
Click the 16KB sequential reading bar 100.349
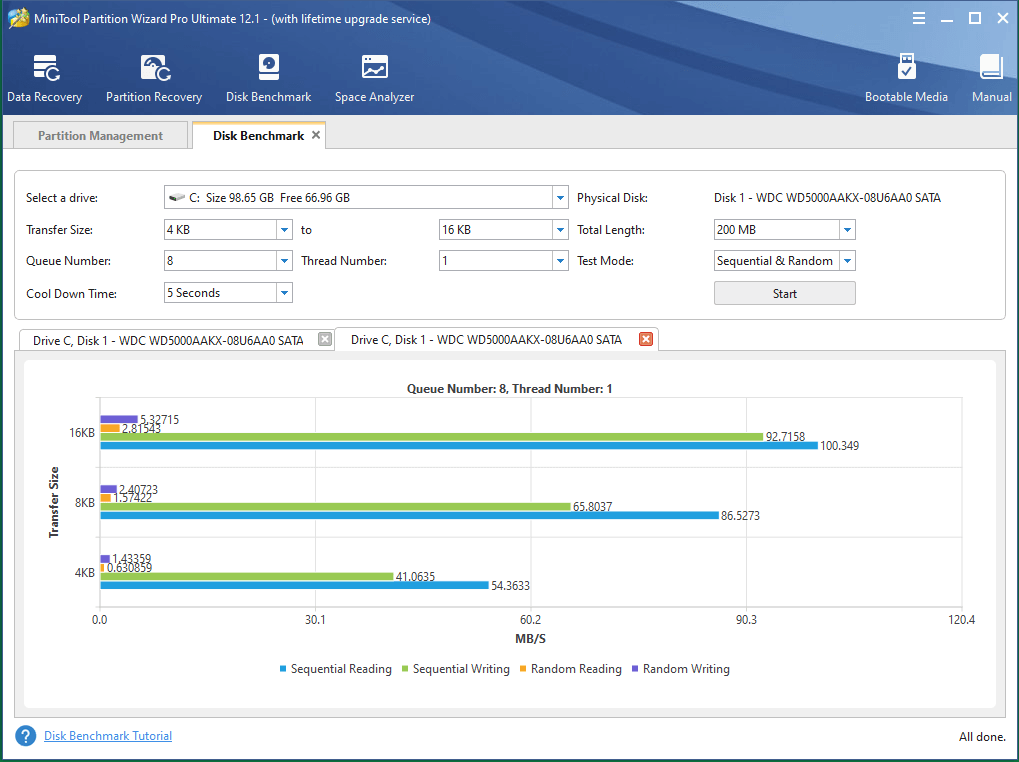coord(459,446)
